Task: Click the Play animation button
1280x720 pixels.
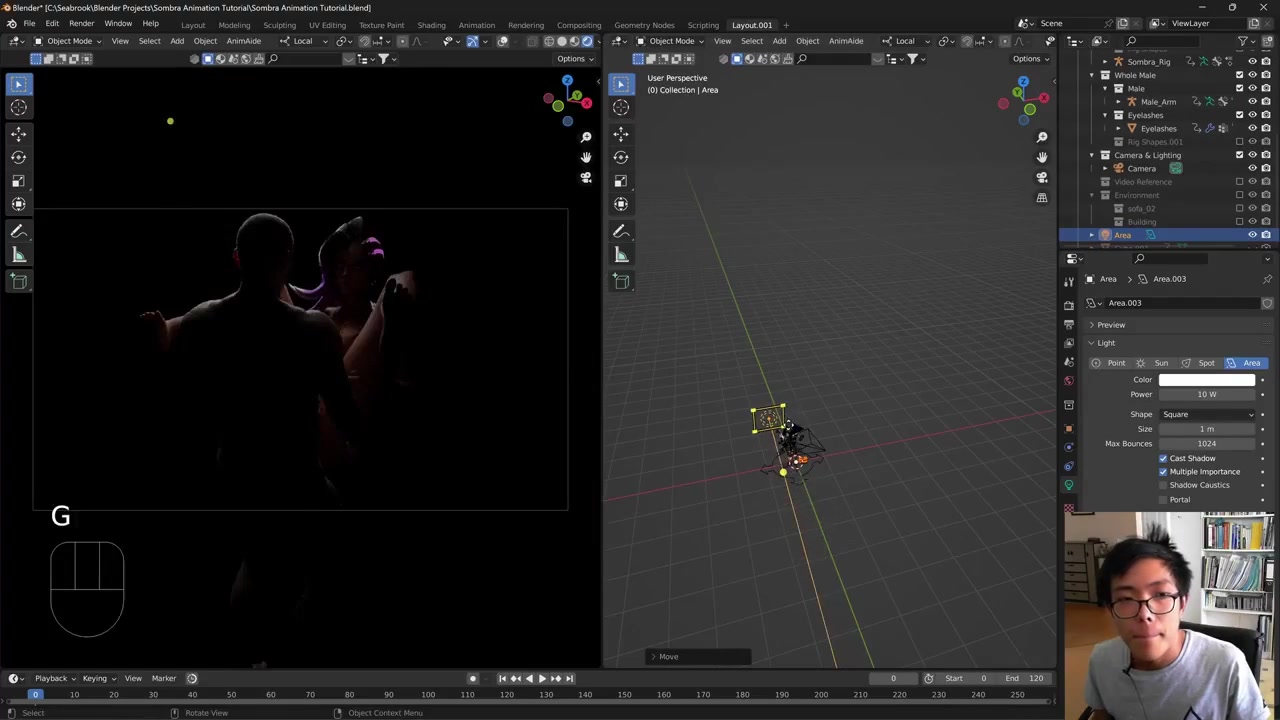Action: [542, 678]
